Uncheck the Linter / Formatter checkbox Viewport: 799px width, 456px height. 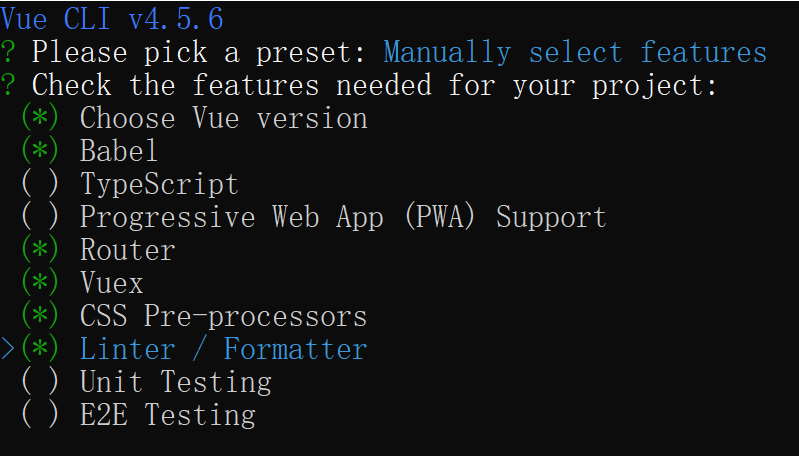[40, 349]
